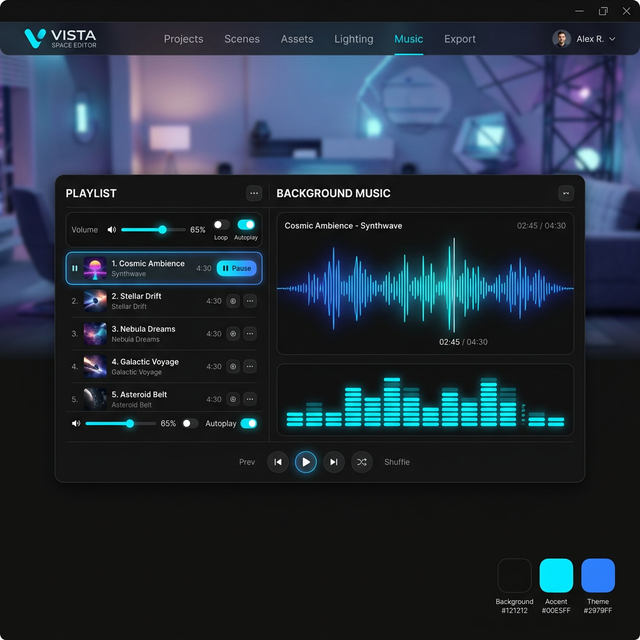
Task: Click the previous track skip icon
Action: 278,462
